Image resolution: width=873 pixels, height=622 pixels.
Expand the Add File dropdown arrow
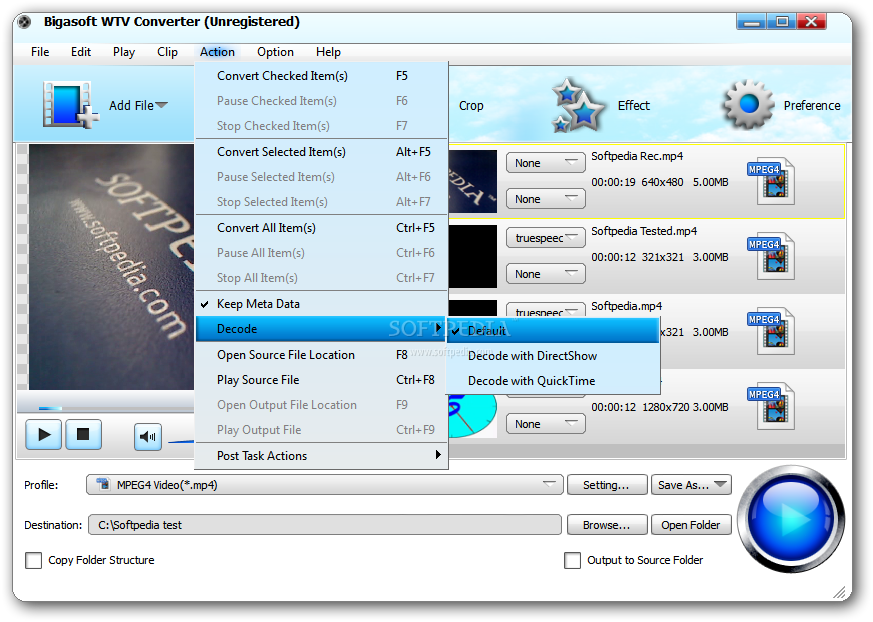tap(161, 105)
